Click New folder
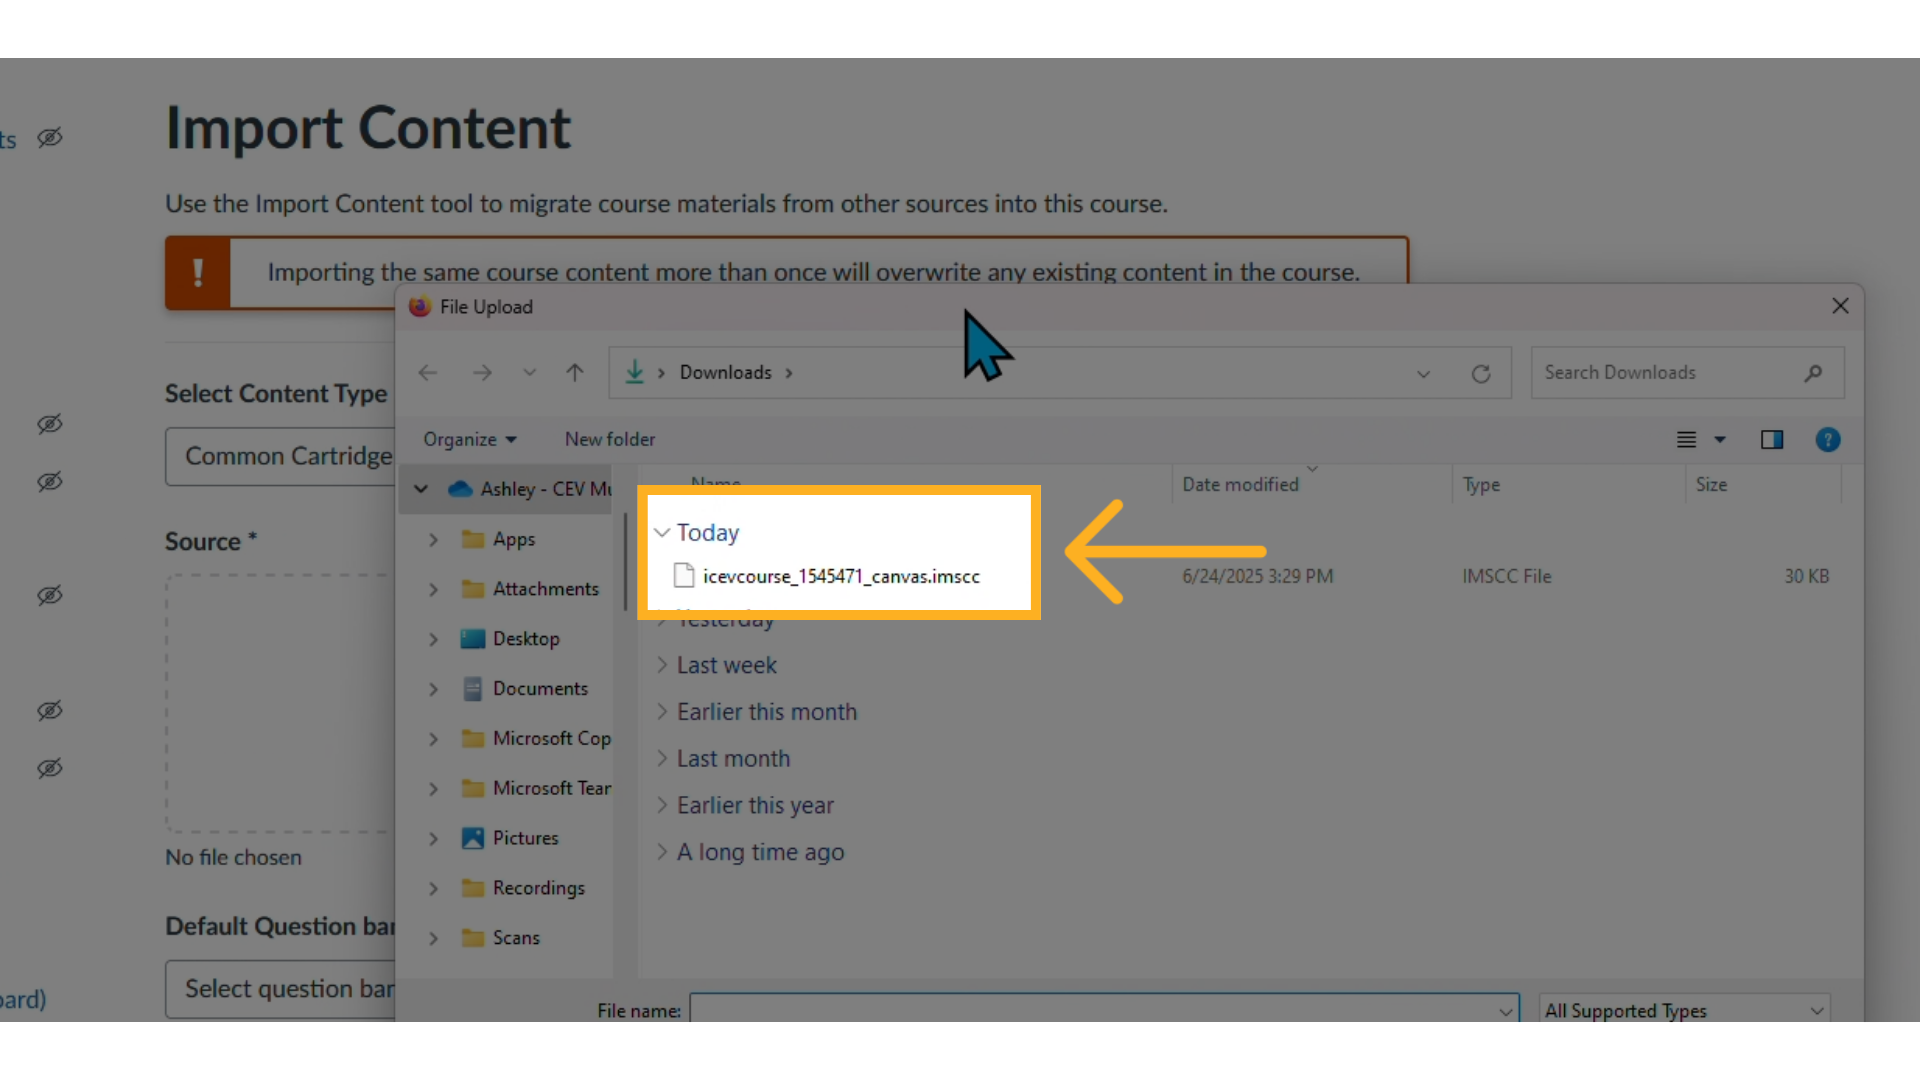This screenshot has width=1920, height=1080. [x=609, y=439]
